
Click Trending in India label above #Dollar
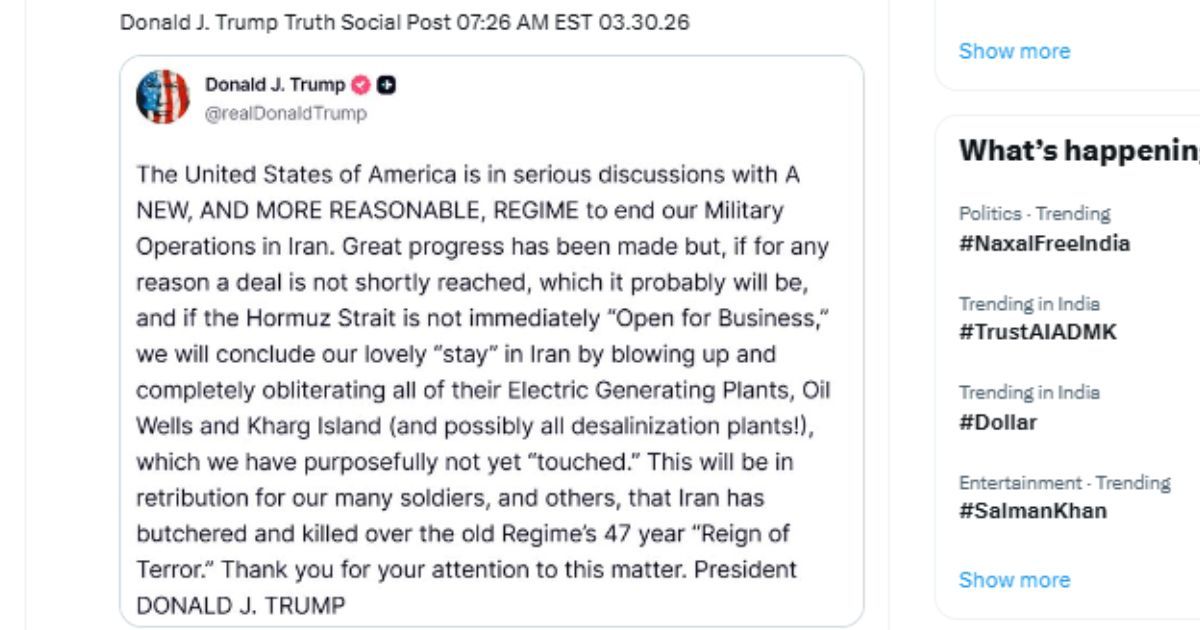1029,393
